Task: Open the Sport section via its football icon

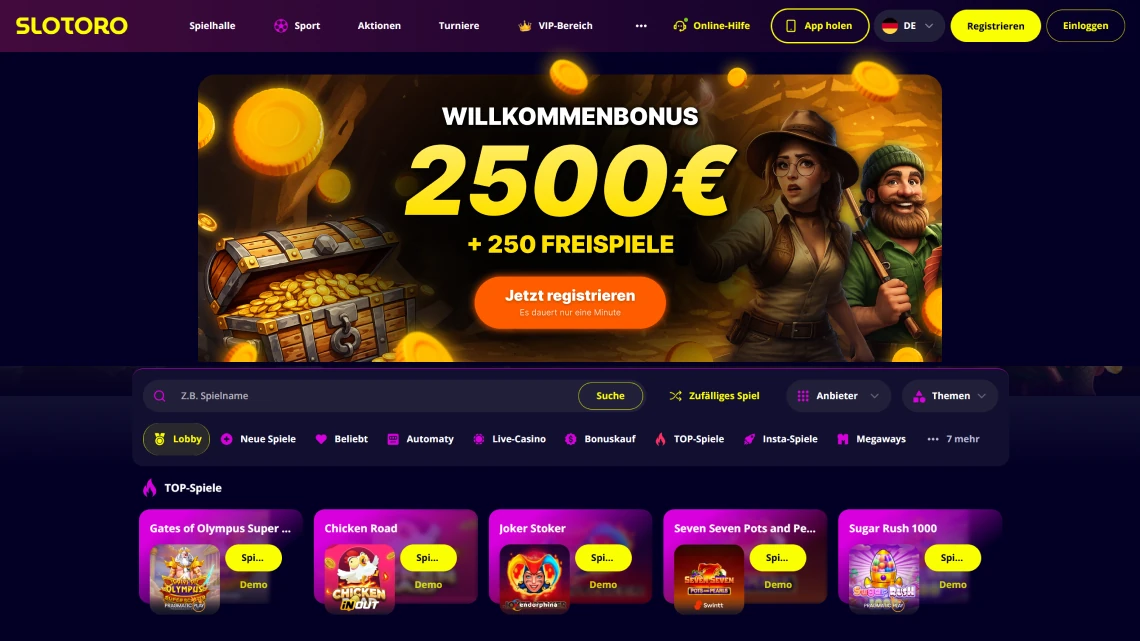Action: pyautogui.click(x=281, y=25)
